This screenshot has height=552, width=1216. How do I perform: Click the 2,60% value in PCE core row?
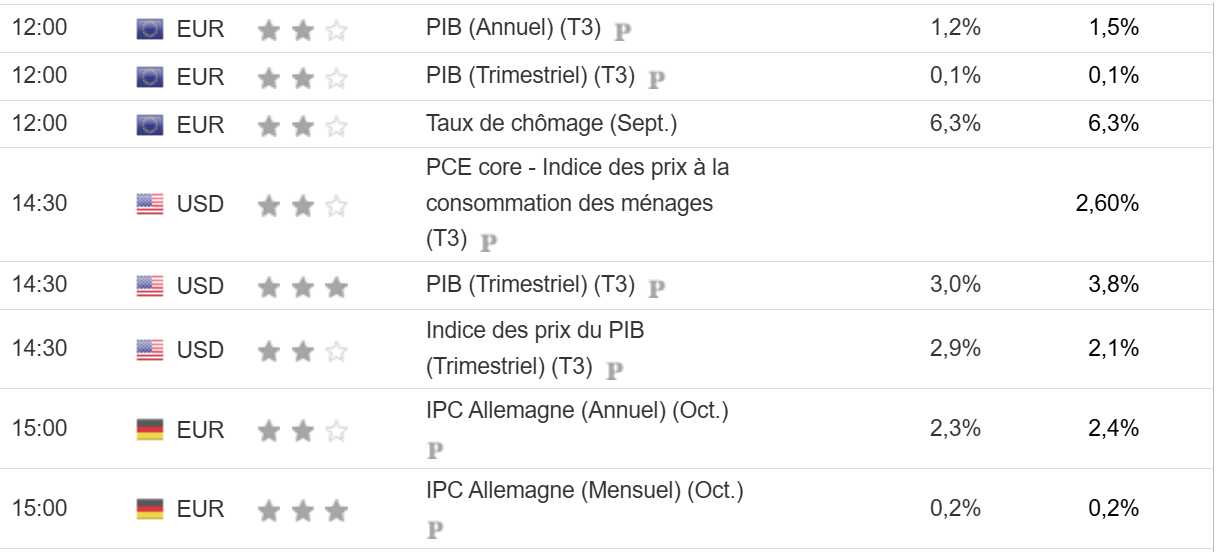tap(1107, 204)
